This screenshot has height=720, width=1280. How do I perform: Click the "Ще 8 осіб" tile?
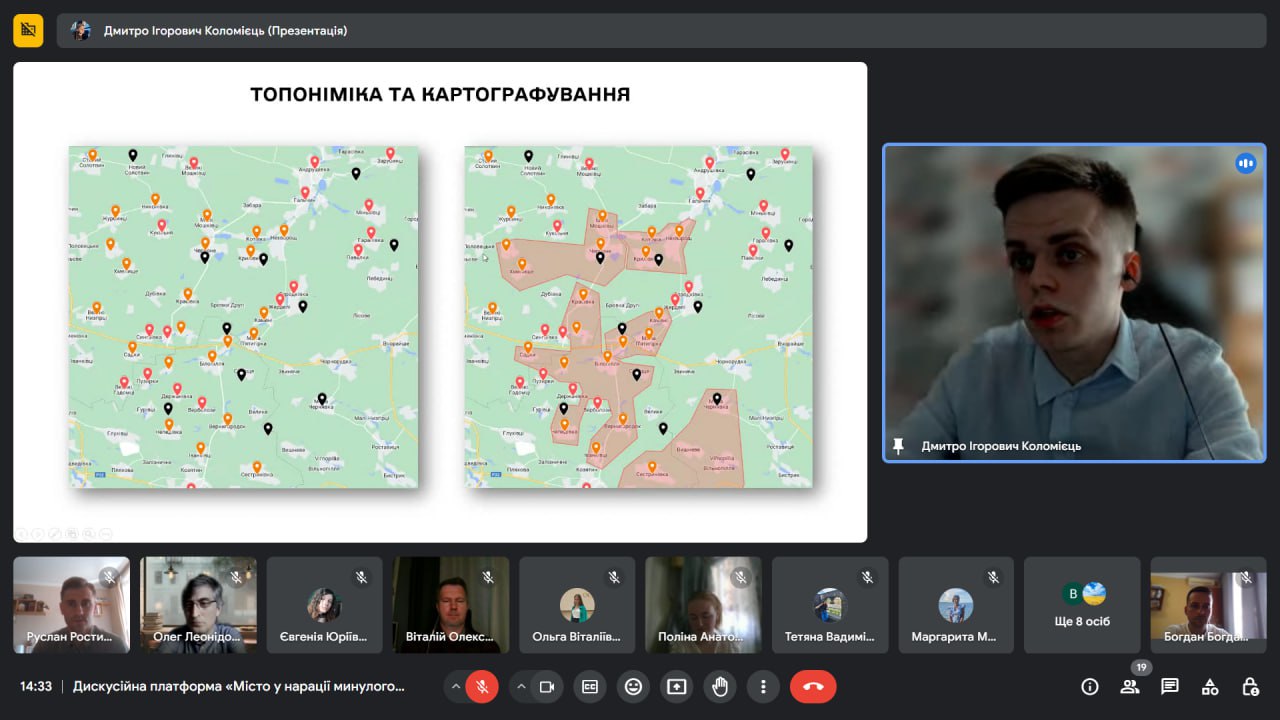[1082, 605]
